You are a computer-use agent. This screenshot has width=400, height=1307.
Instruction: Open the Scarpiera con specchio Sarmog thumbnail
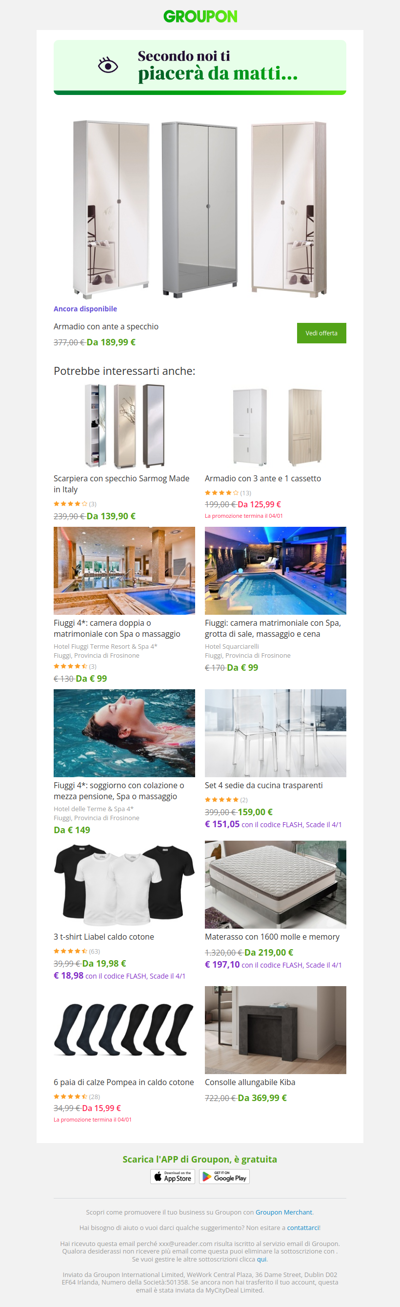coord(124,427)
